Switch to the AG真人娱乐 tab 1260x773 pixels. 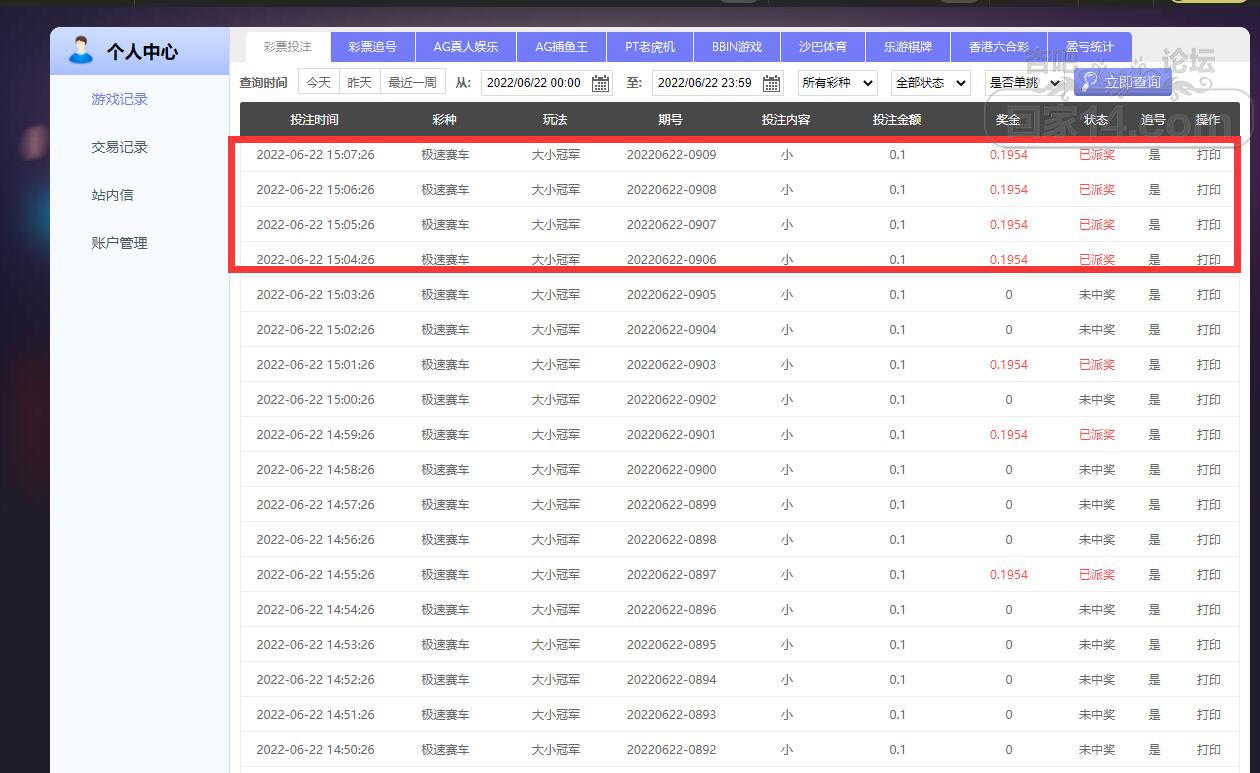[x=468, y=47]
